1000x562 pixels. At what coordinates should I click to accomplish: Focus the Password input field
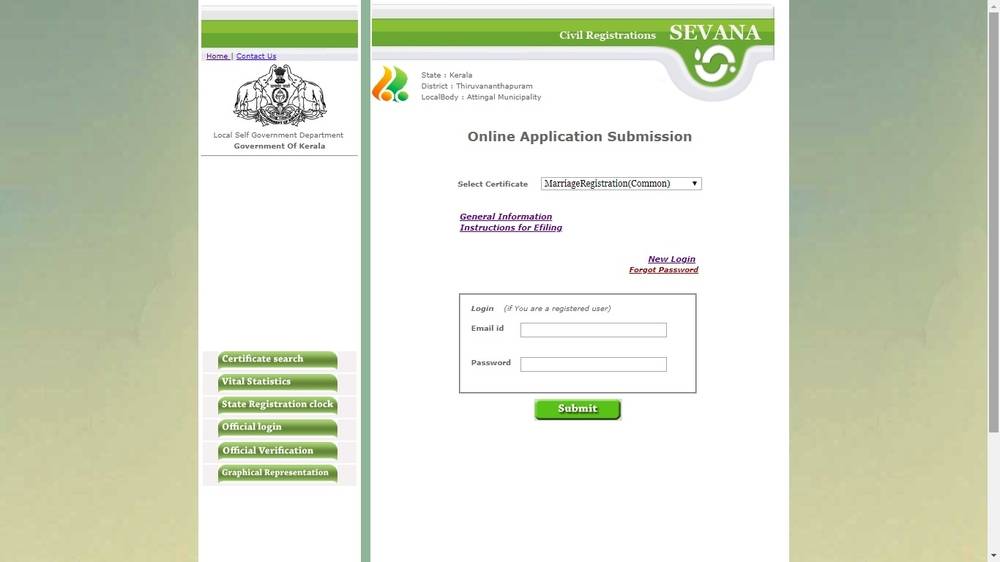(x=593, y=364)
